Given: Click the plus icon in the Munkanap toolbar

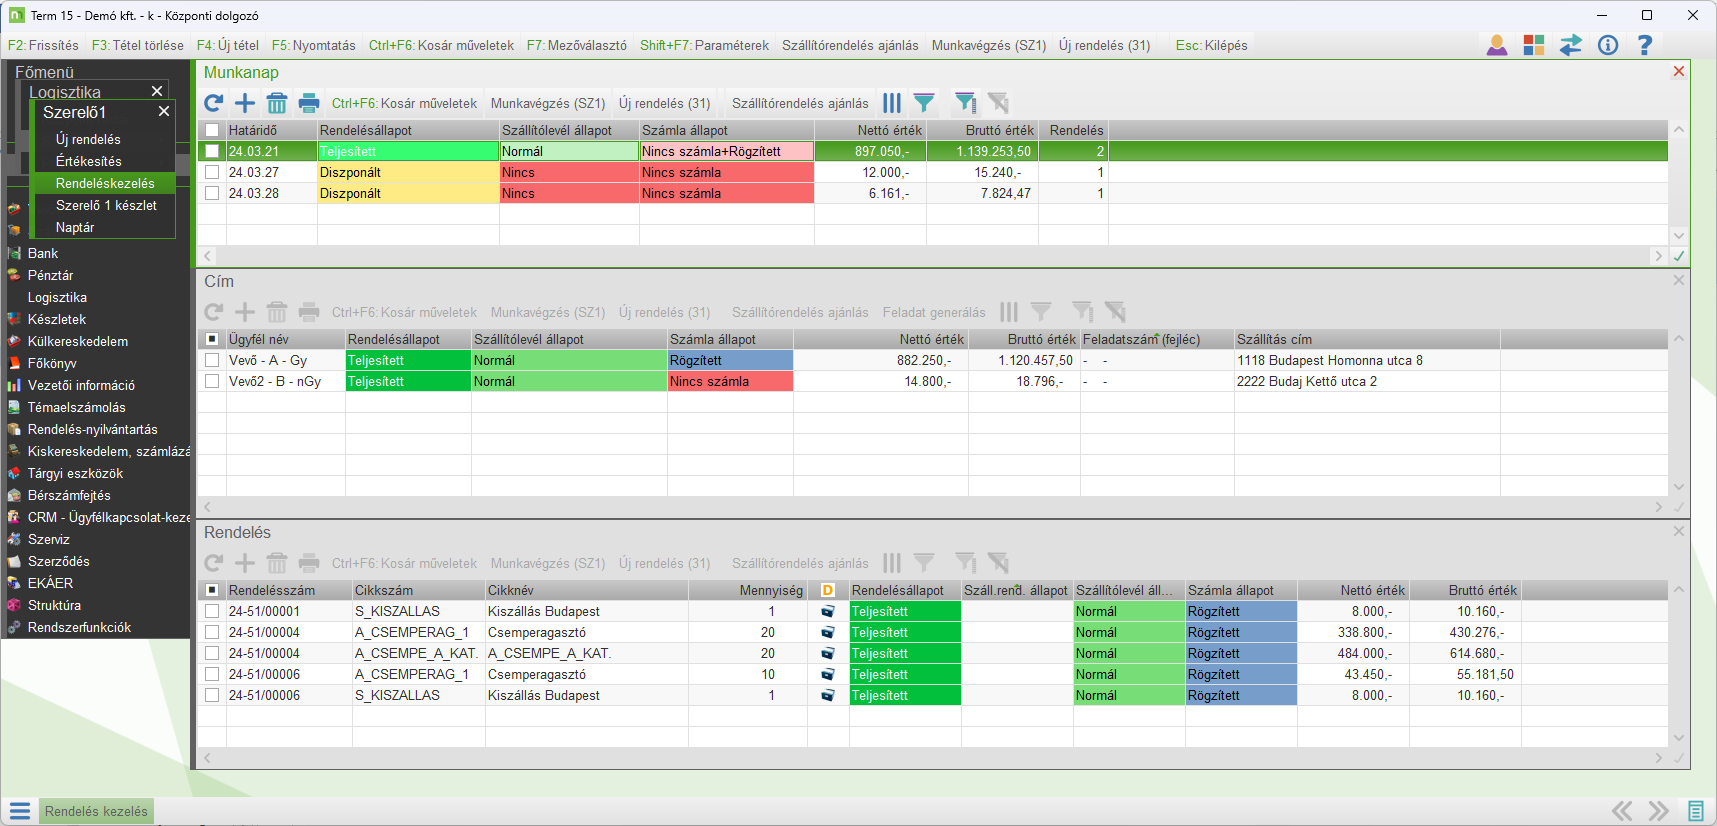Looking at the screenshot, I should tap(245, 103).
